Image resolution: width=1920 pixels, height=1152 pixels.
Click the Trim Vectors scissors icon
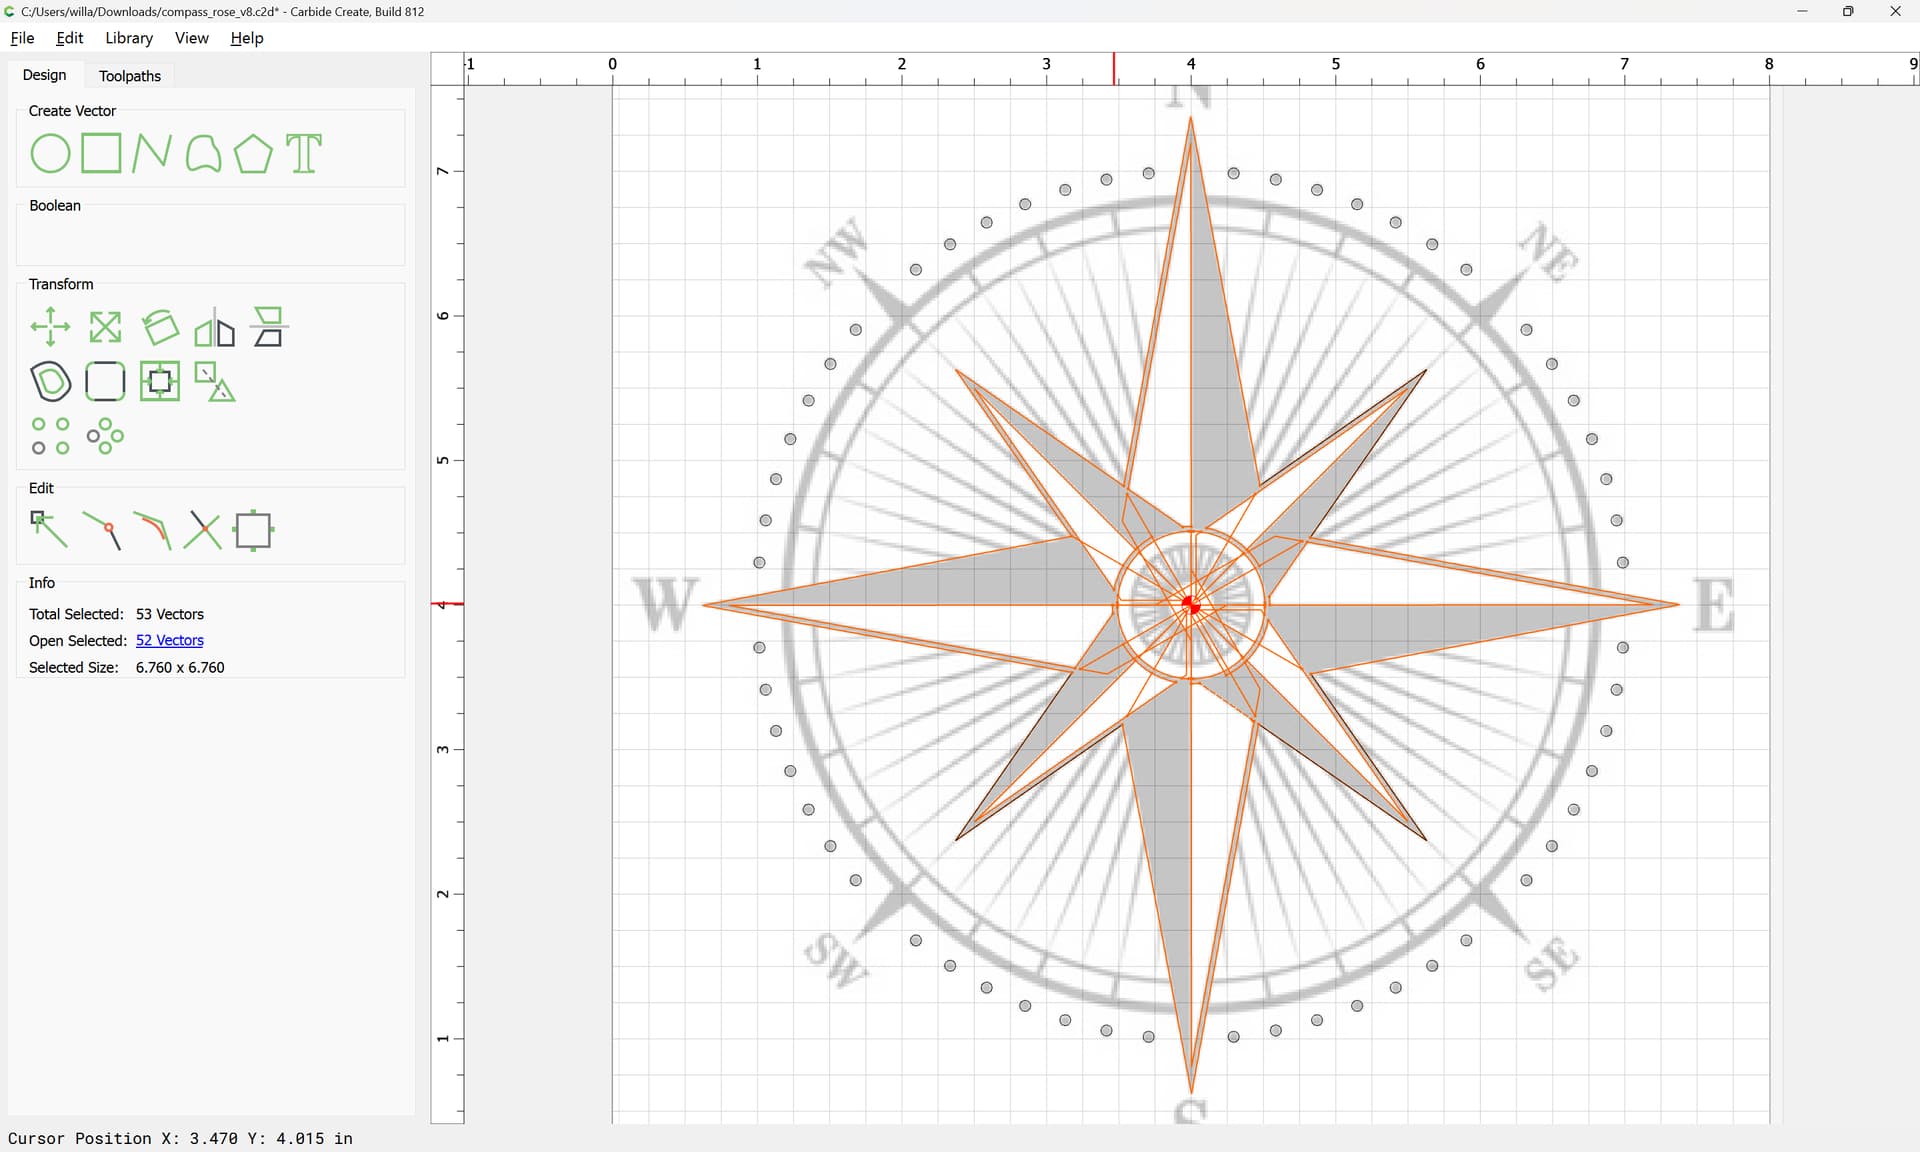click(203, 531)
